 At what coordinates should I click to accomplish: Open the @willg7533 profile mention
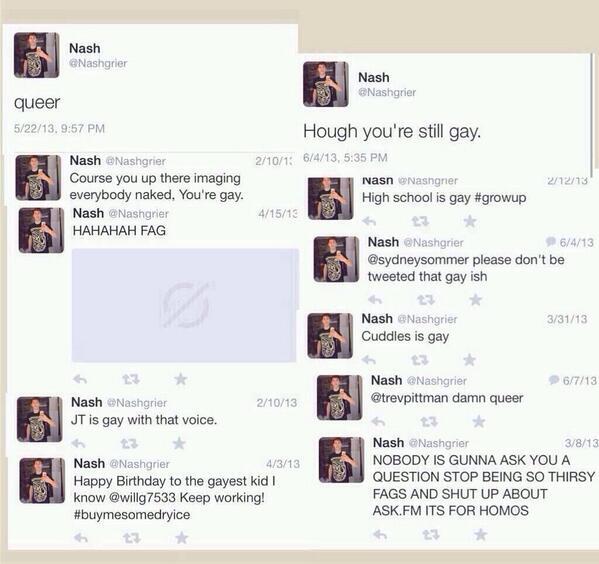(x=142, y=498)
